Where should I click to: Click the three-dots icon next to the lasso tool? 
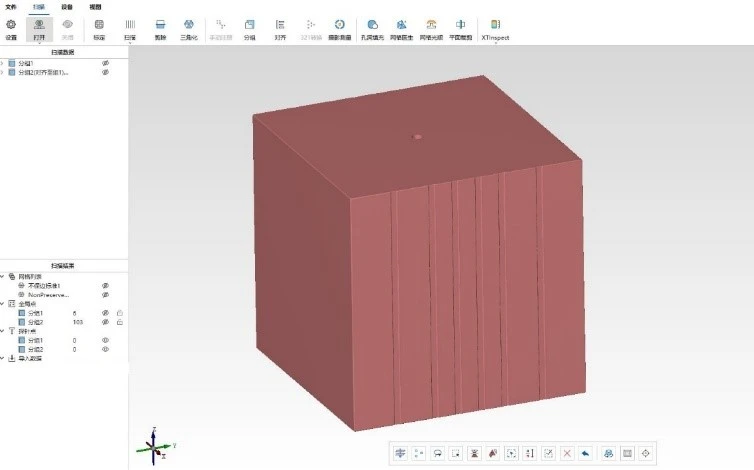coord(419,453)
